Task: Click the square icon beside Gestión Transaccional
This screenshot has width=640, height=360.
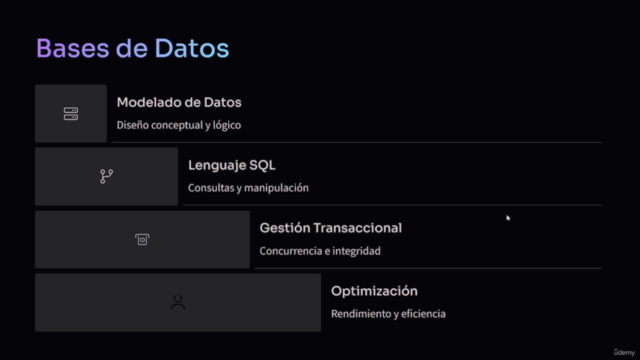Action: [142, 239]
